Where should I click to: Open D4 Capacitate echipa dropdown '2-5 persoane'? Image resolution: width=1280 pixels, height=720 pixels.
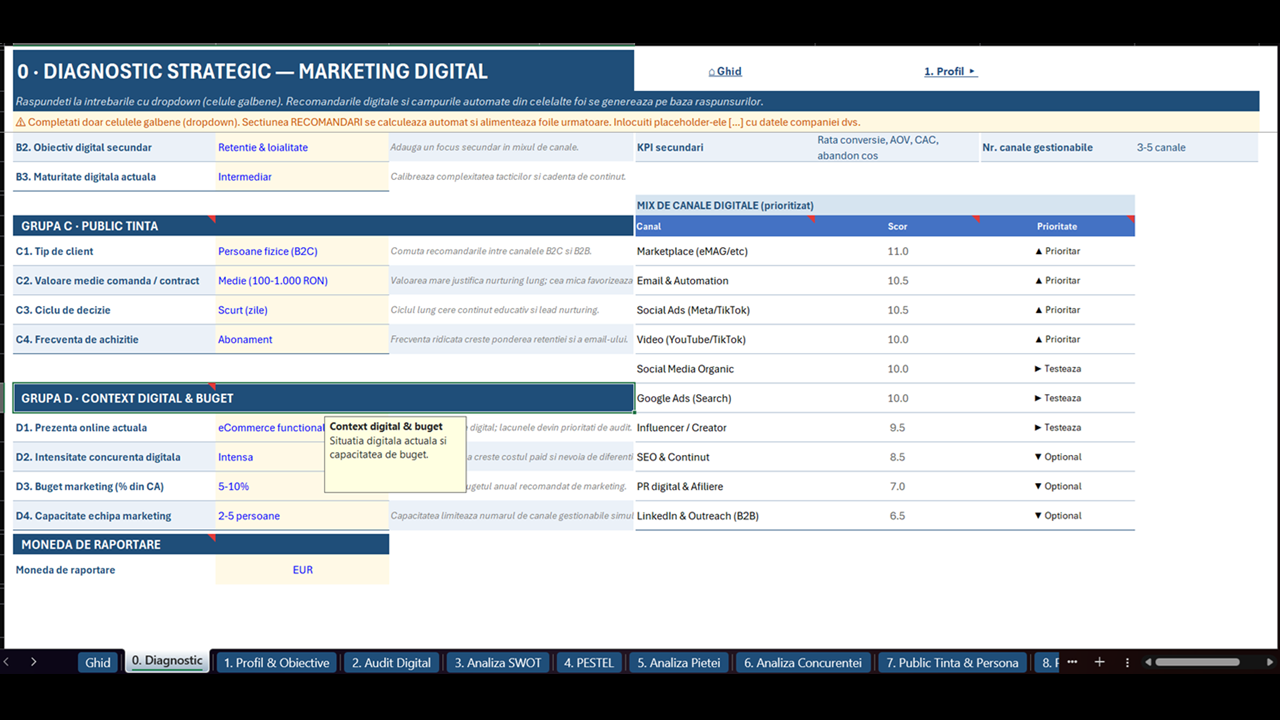point(302,516)
